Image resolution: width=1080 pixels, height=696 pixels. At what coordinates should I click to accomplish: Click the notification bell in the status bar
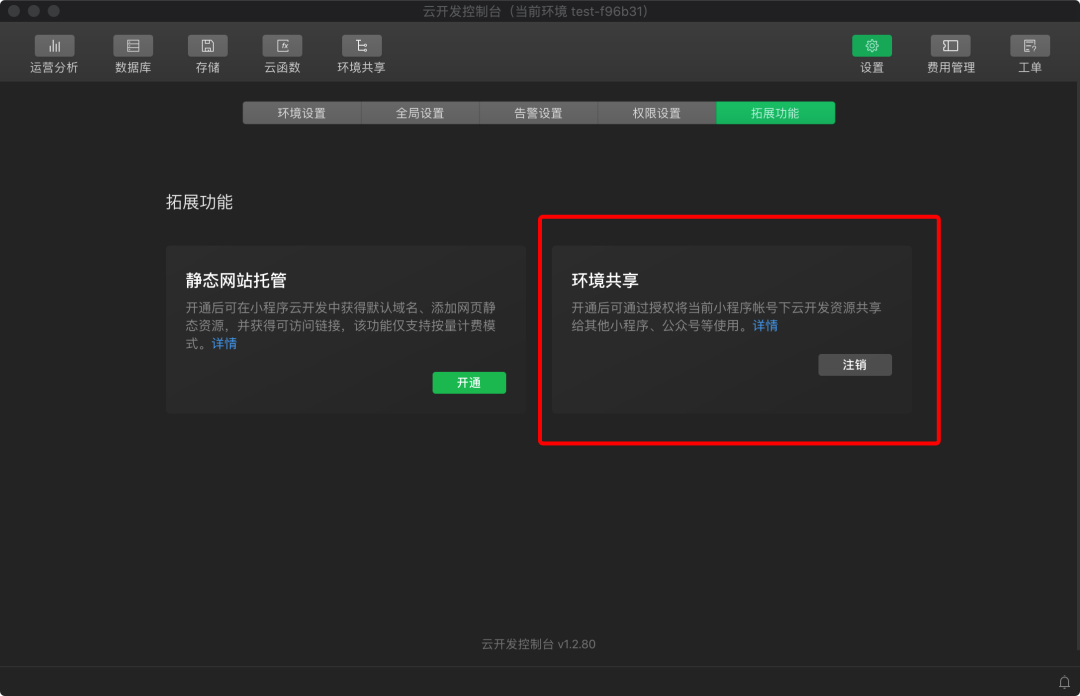click(x=1064, y=682)
